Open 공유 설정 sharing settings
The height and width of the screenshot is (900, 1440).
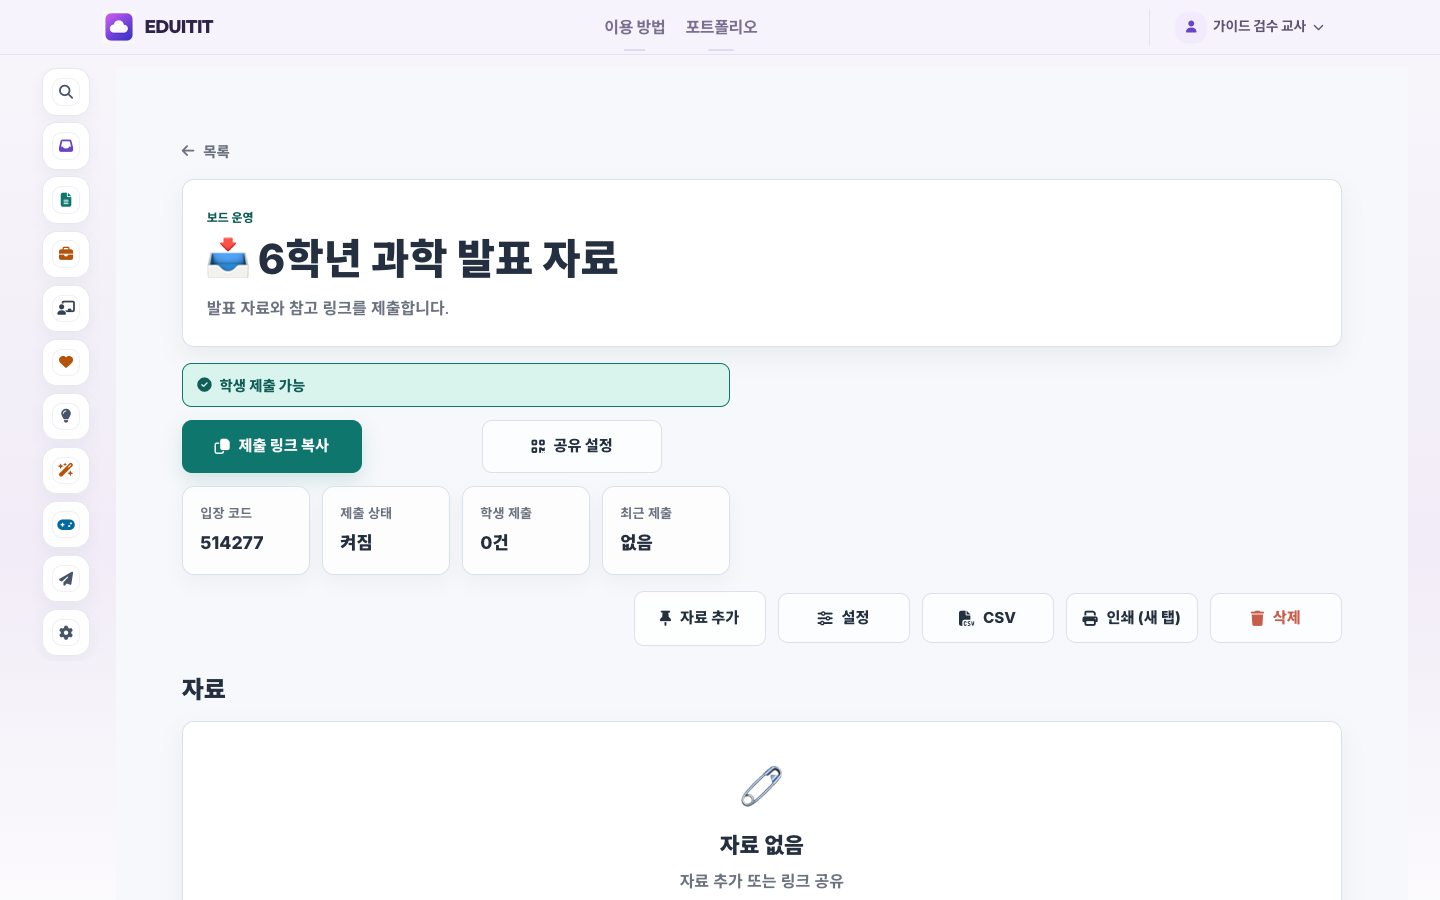[572, 446]
